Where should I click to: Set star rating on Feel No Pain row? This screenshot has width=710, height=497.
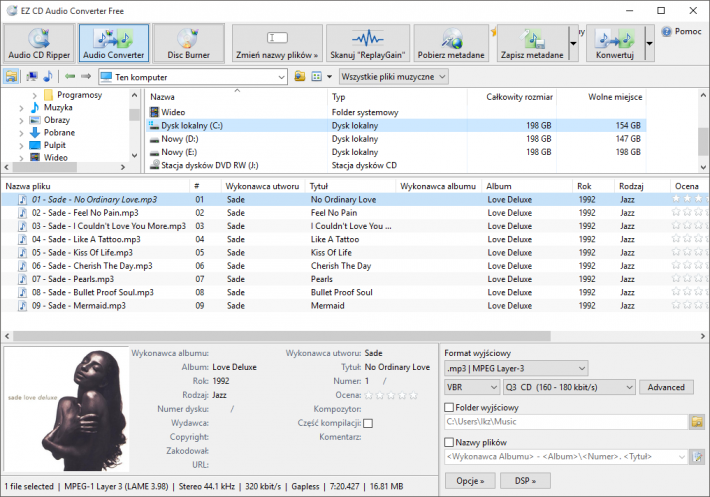click(x=688, y=212)
